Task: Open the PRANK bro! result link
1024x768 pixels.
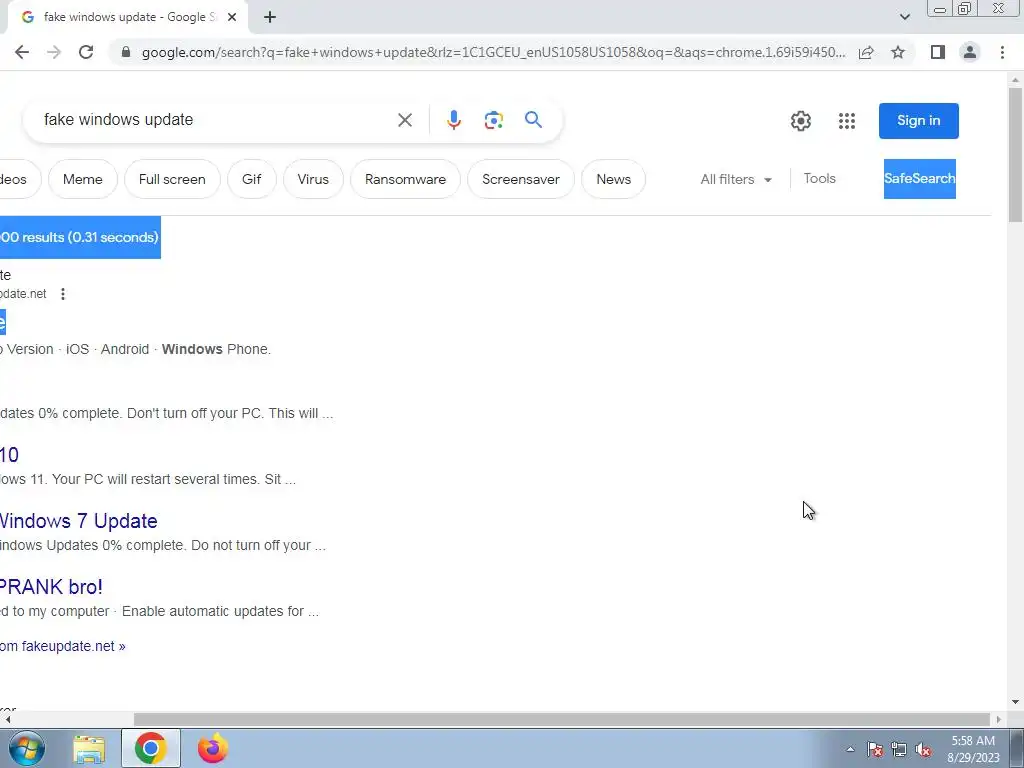Action: pyautogui.click(x=51, y=587)
